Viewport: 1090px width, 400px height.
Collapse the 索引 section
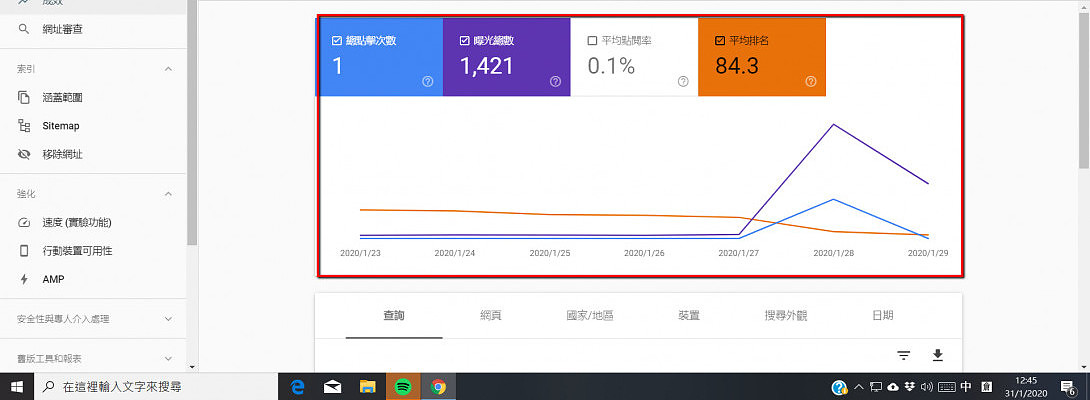click(x=167, y=69)
